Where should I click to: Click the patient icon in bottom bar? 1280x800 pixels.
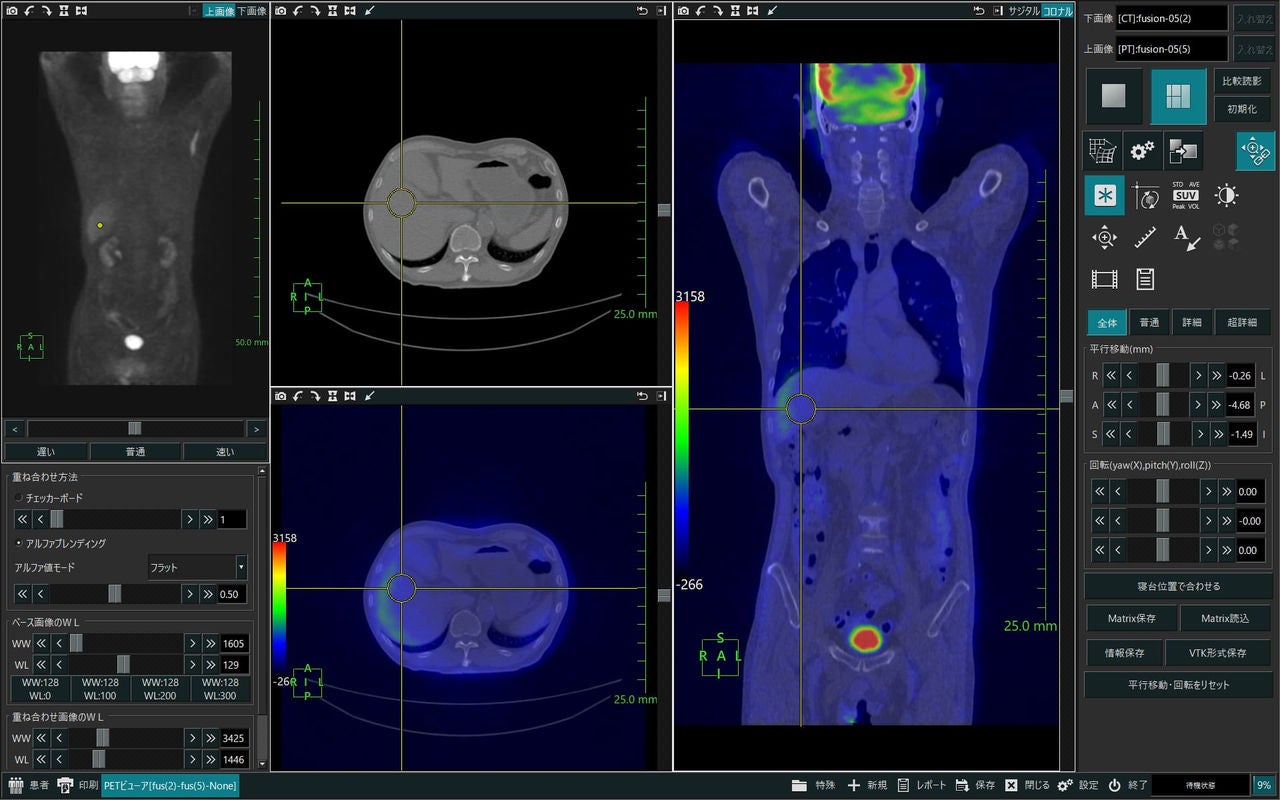tap(16, 785)
